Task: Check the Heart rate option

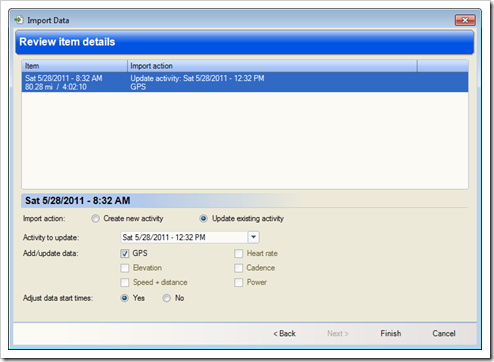Action: pyautogui.click(x=239, y=254)
